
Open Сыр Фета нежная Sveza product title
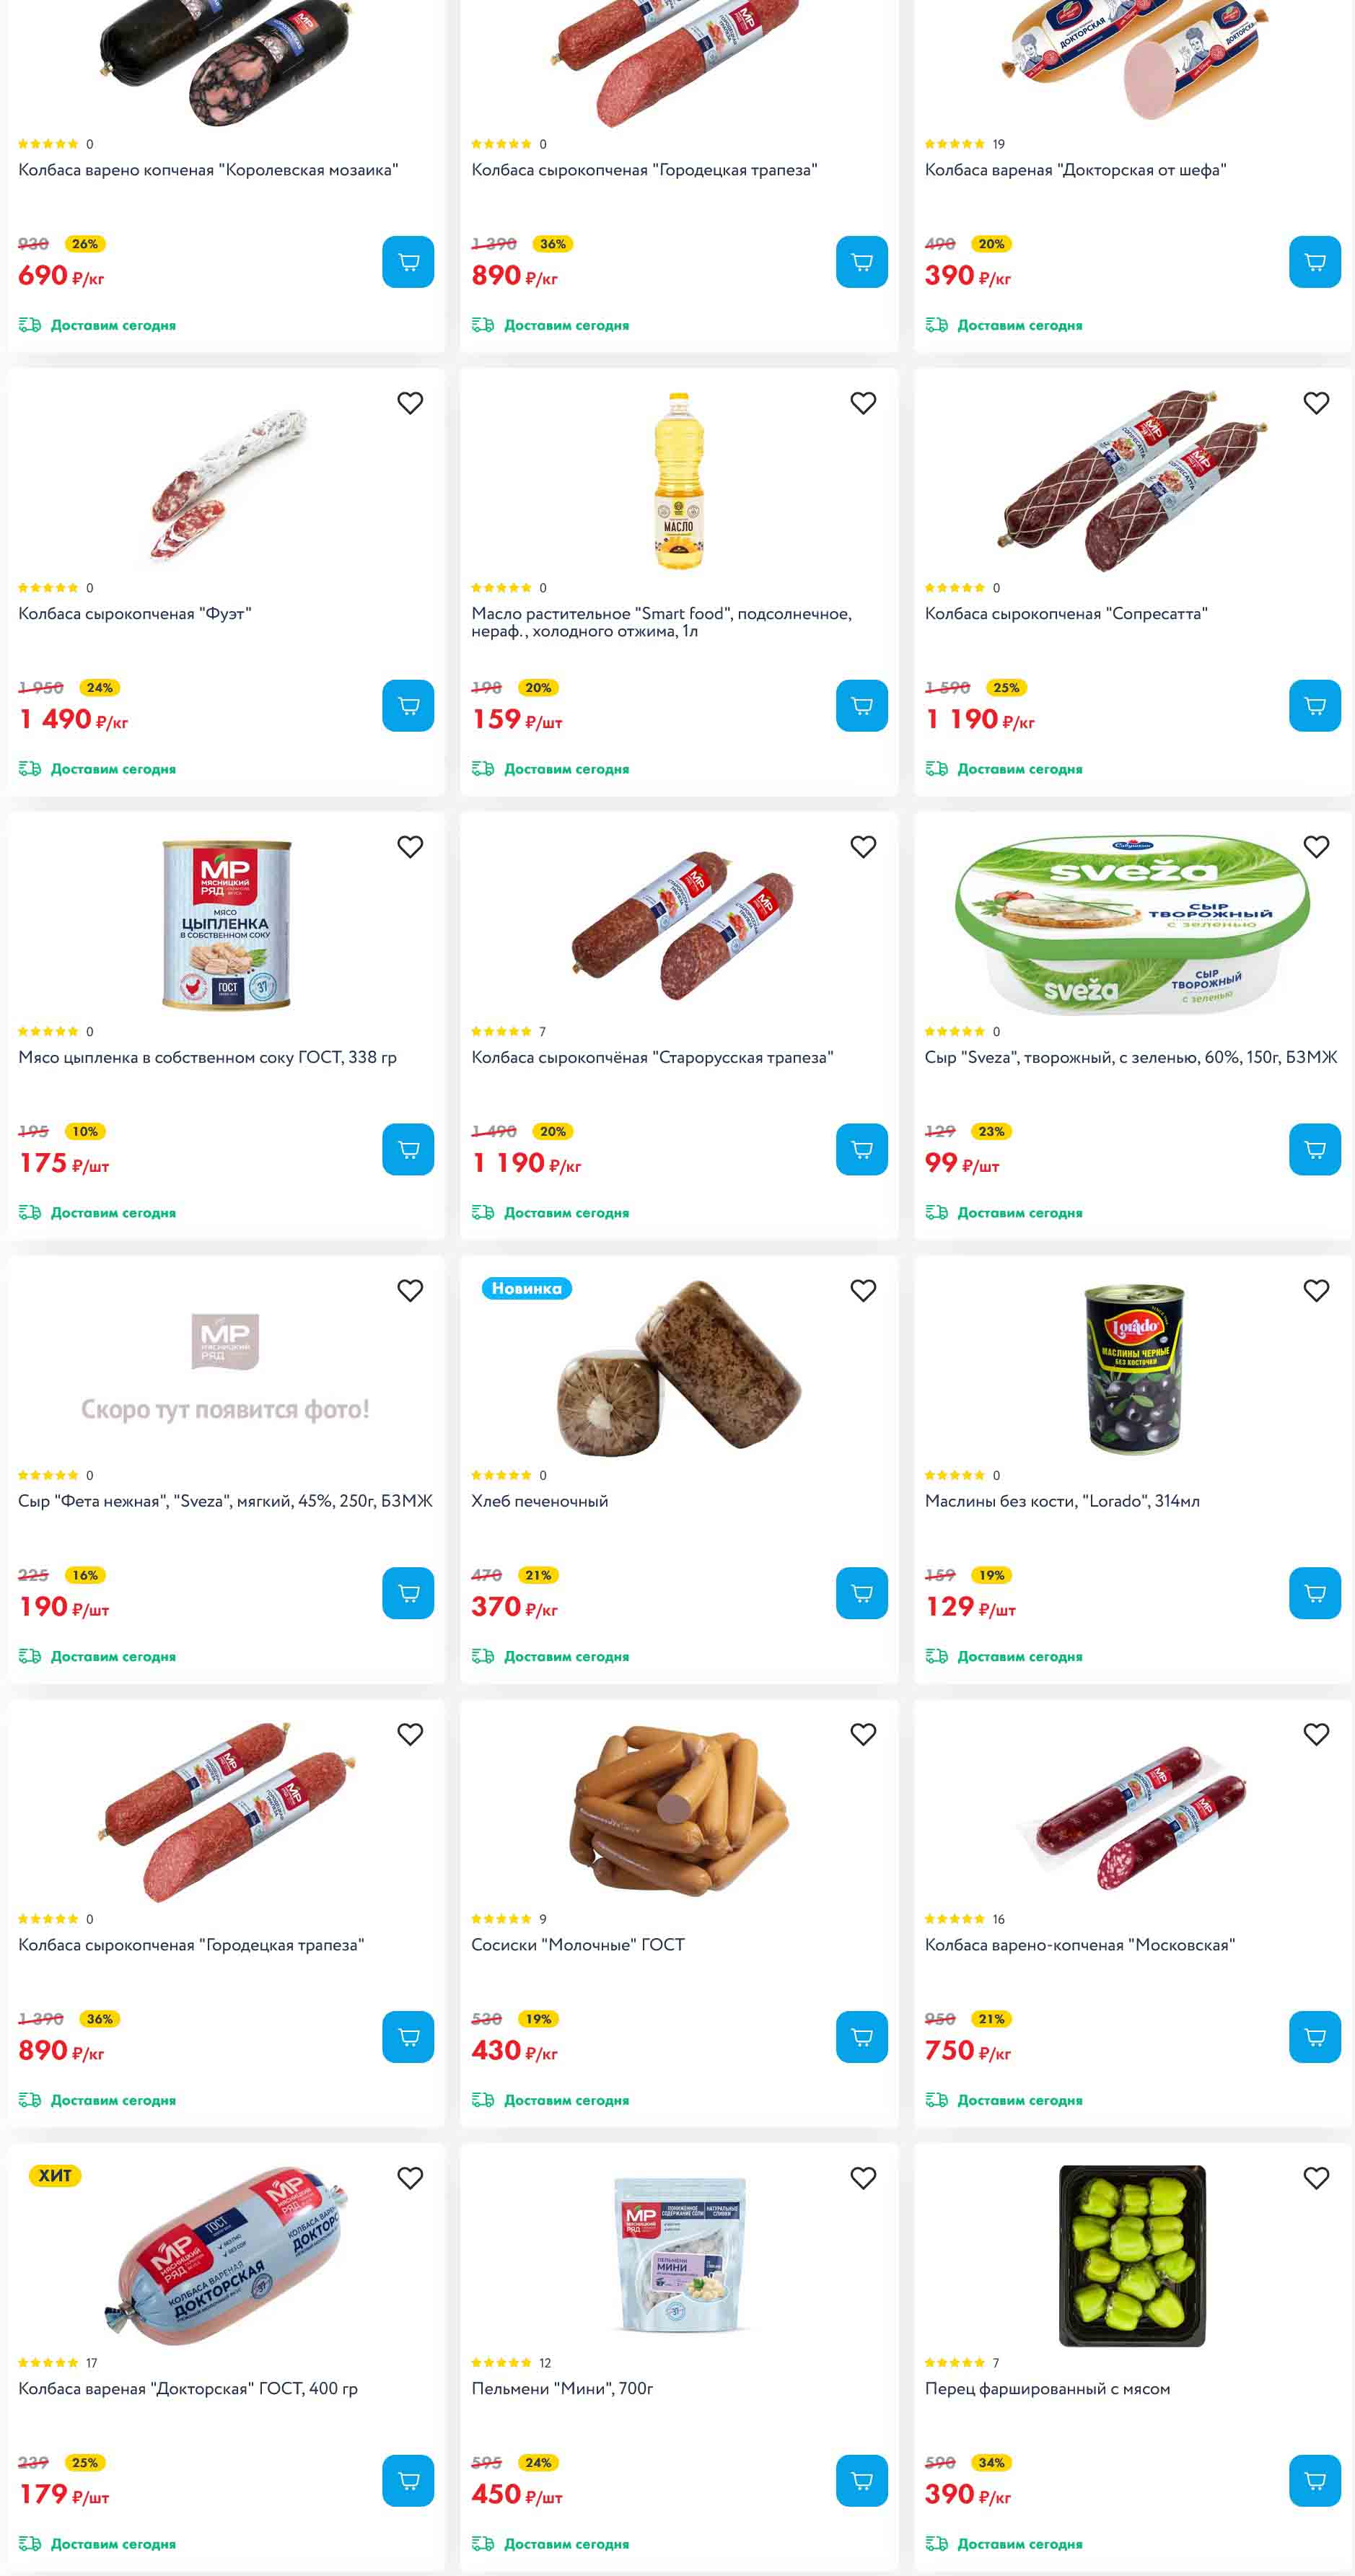[225, 1501]
